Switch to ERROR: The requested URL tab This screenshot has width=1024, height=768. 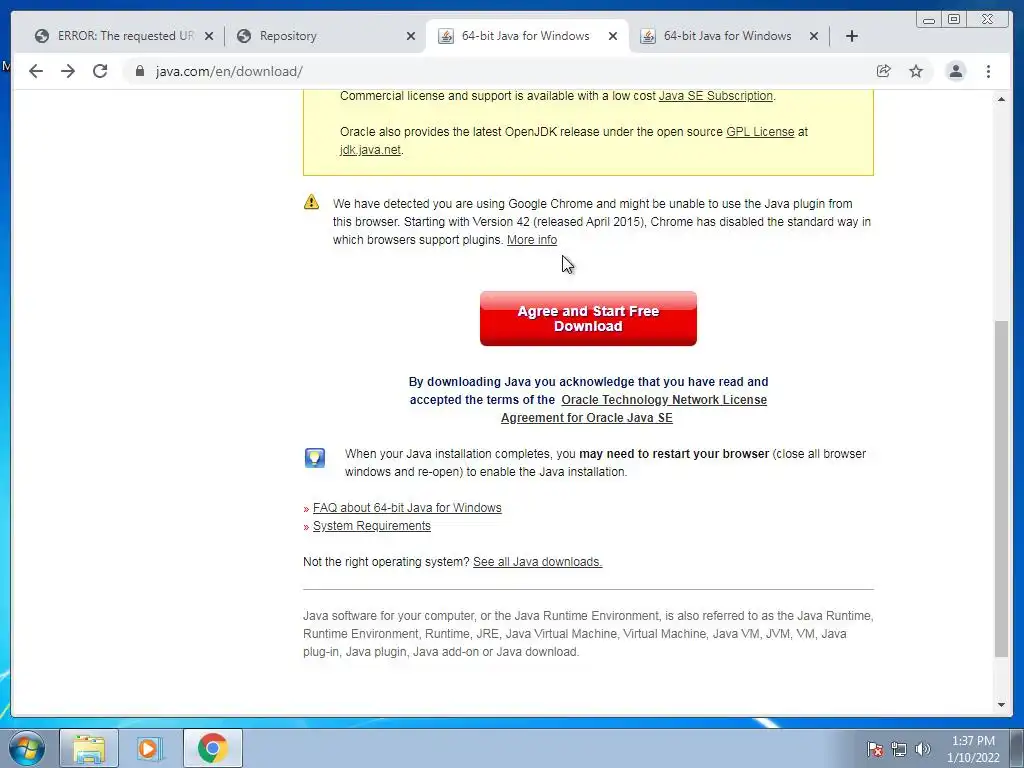click(x=124, y=36)
